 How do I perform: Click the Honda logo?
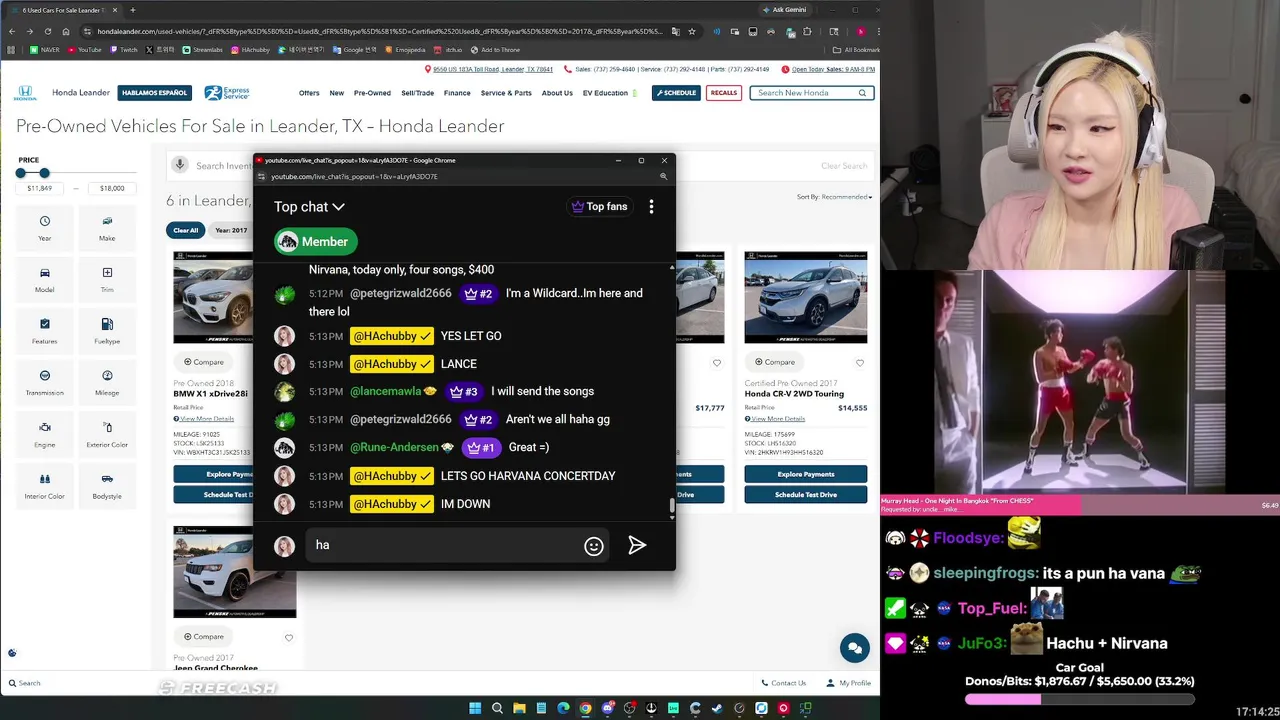[x=25, y=93]
